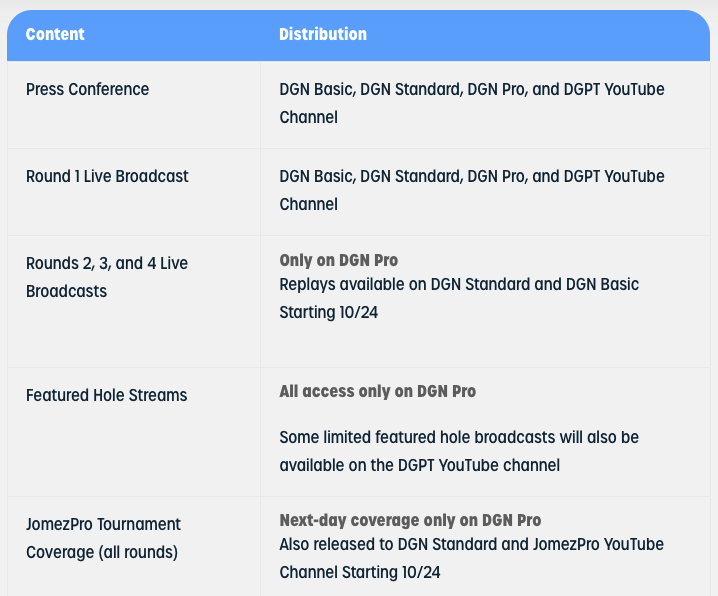This screenshot has width=718, height=596.
Task: Click "DGN Basic" in the Press Conference row
Action: pos(315,89)
